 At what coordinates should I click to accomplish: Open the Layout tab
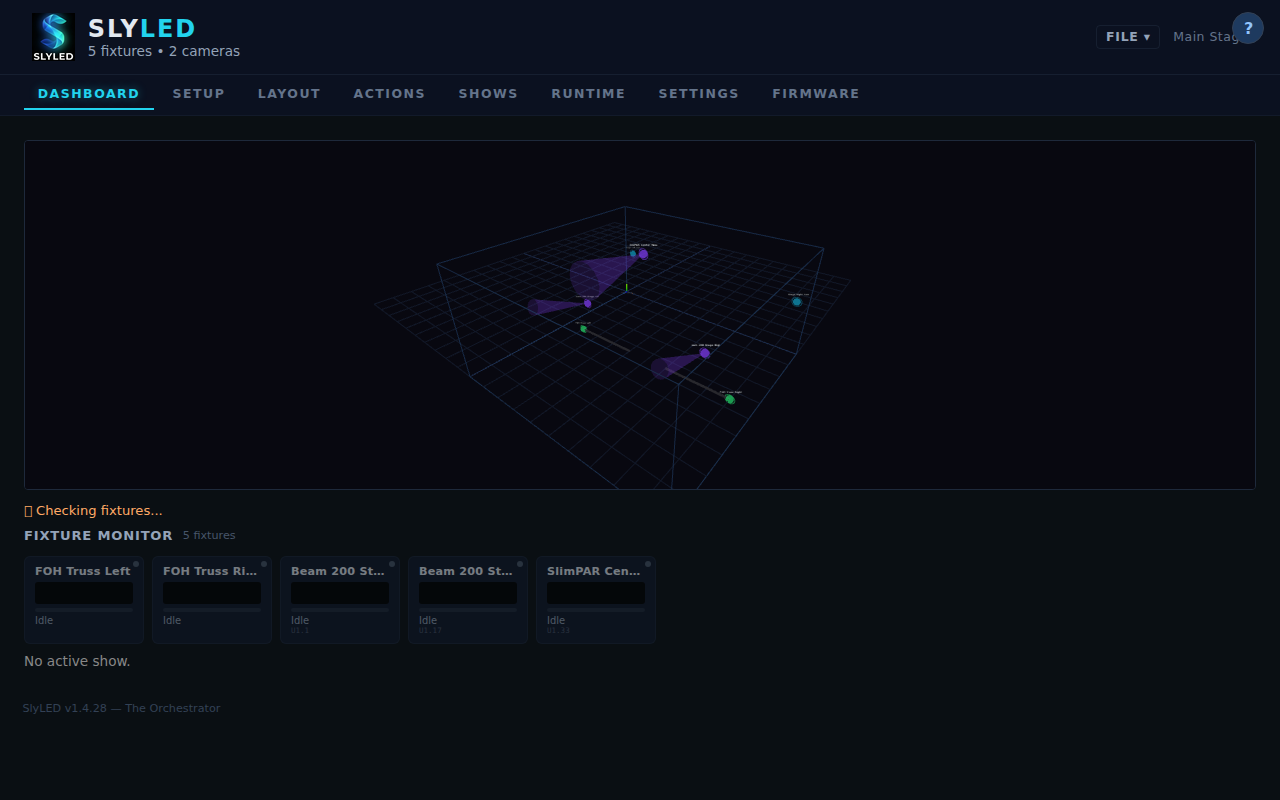(289, 94)
